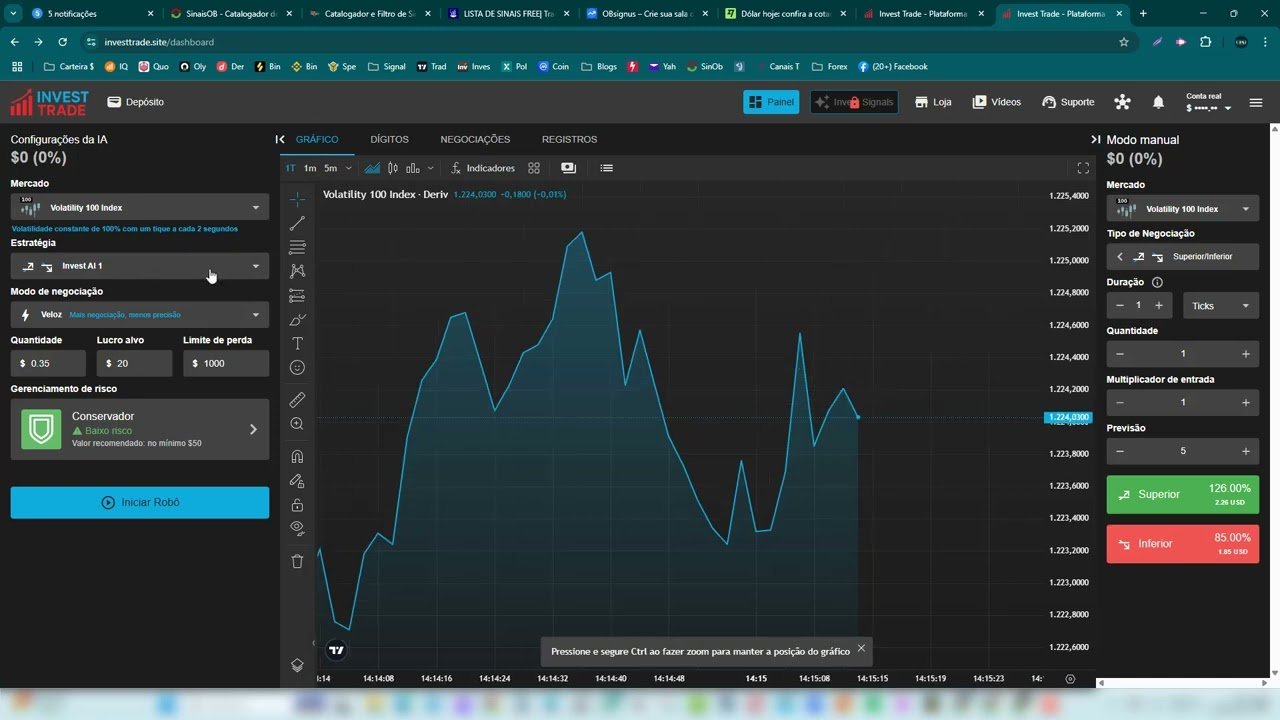Select the zoom in tool
Screen dimensions: 1280x720
(x=297, y=424)
